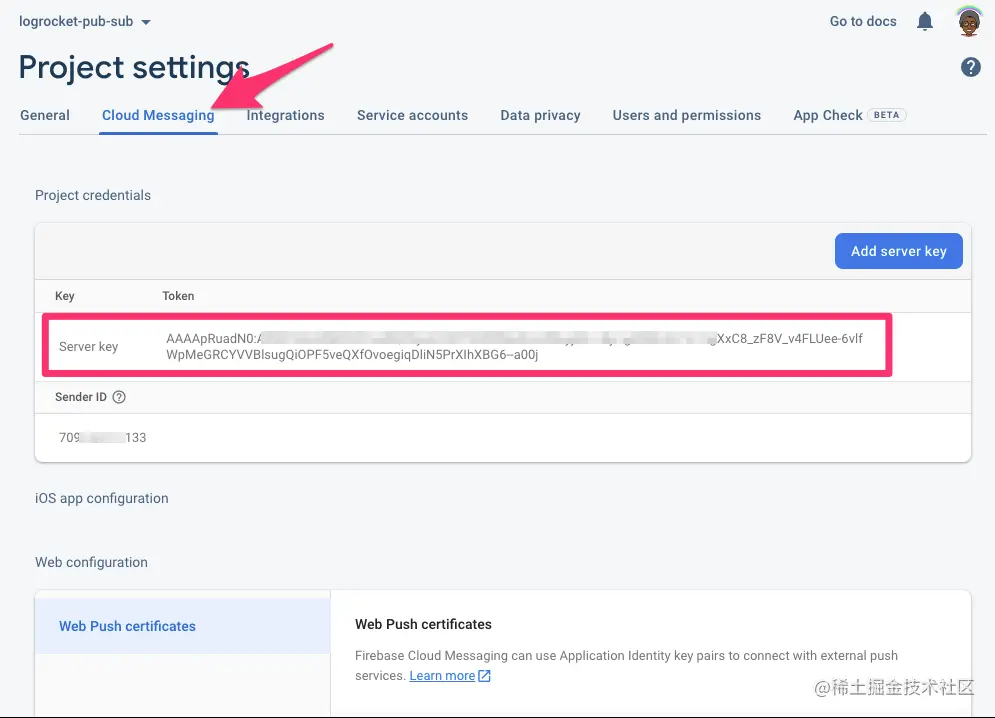
Task: Open the Integrations tab
Action: [285, 115]
